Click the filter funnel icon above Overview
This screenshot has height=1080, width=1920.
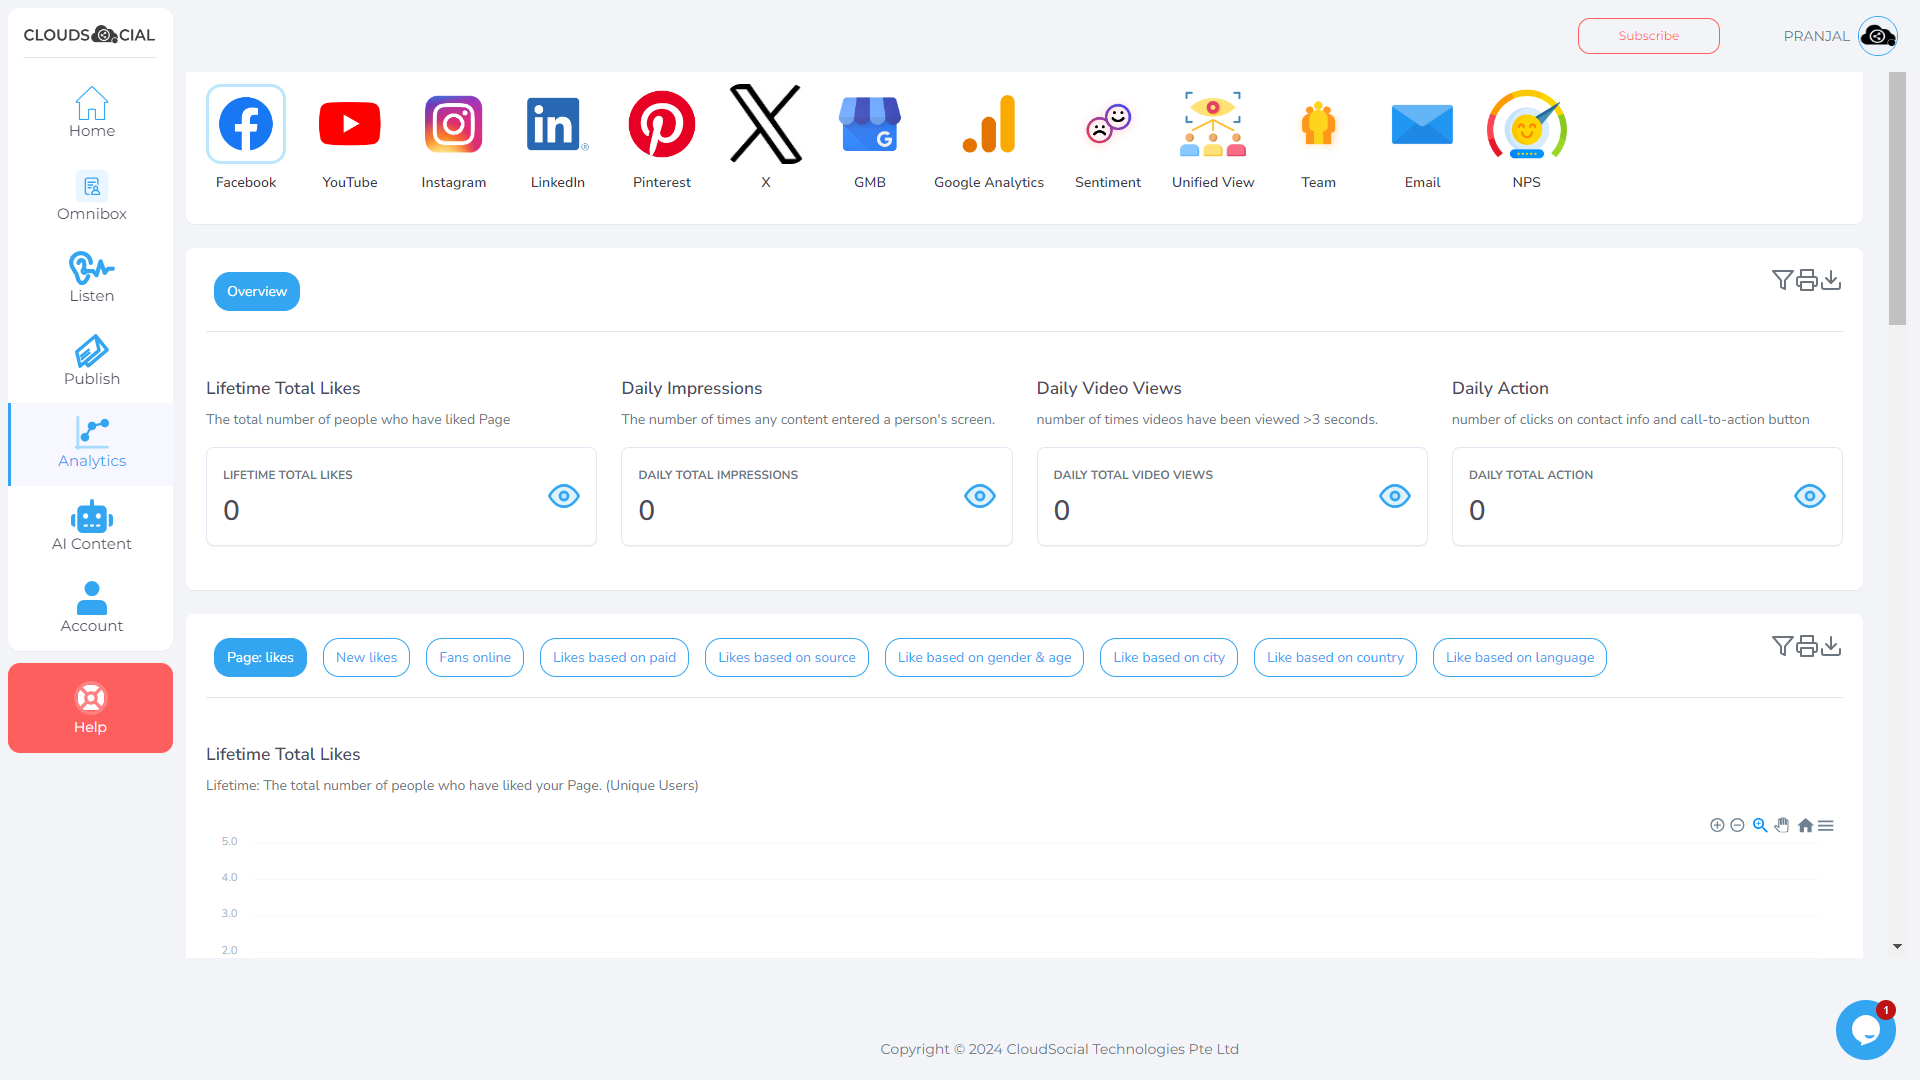coord(1781,279)
